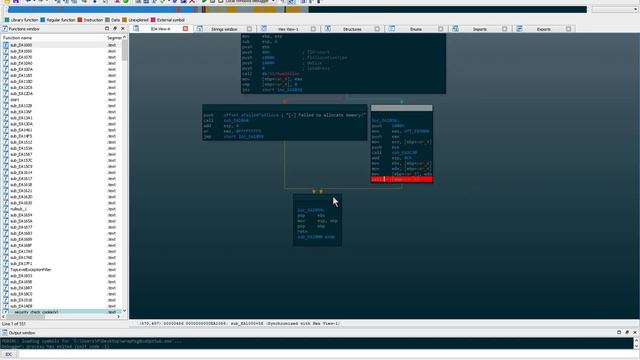This screenshot has height=360, width=640.
Task: Open the navigation band dropdown at right
Action: tap(636, 9)
